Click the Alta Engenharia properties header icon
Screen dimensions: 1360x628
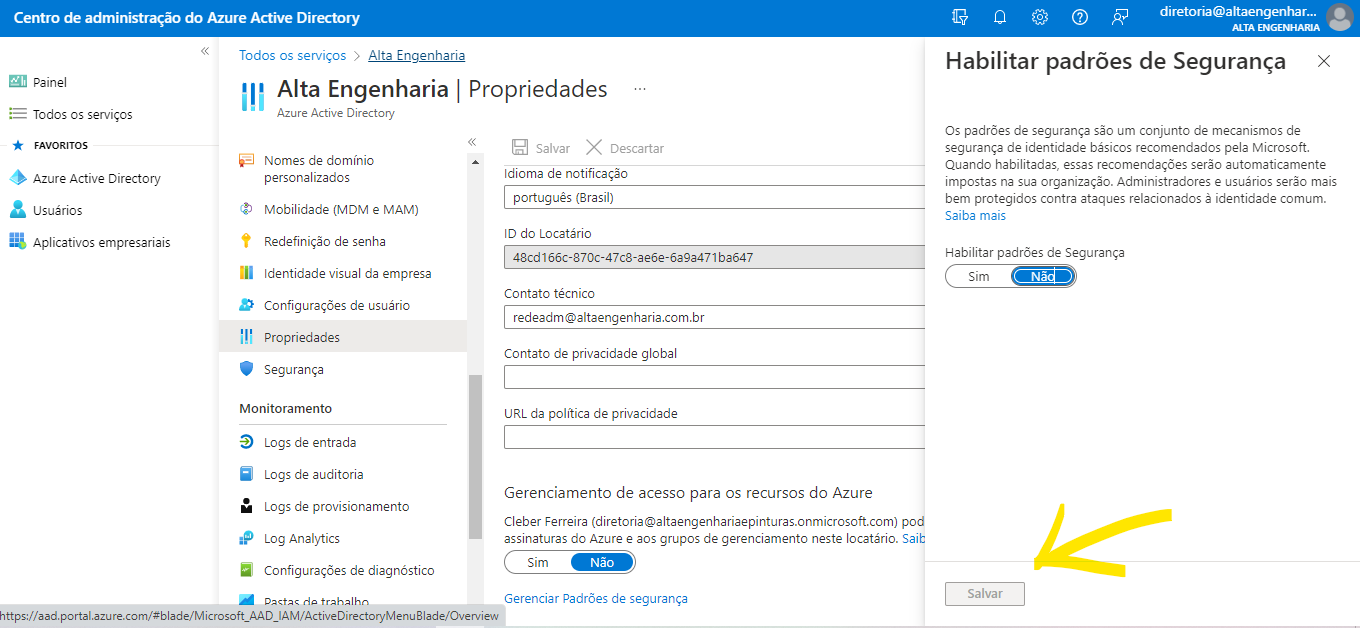pyautogui.click(x=253, y=96)
